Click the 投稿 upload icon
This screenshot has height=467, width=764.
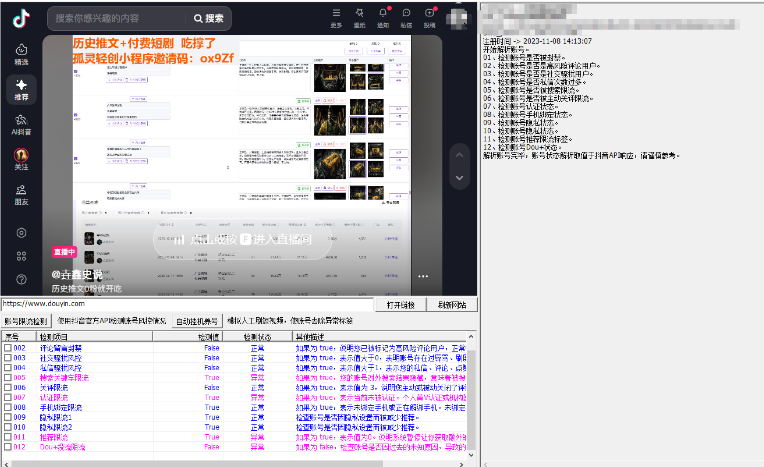(x=429, y=16)
